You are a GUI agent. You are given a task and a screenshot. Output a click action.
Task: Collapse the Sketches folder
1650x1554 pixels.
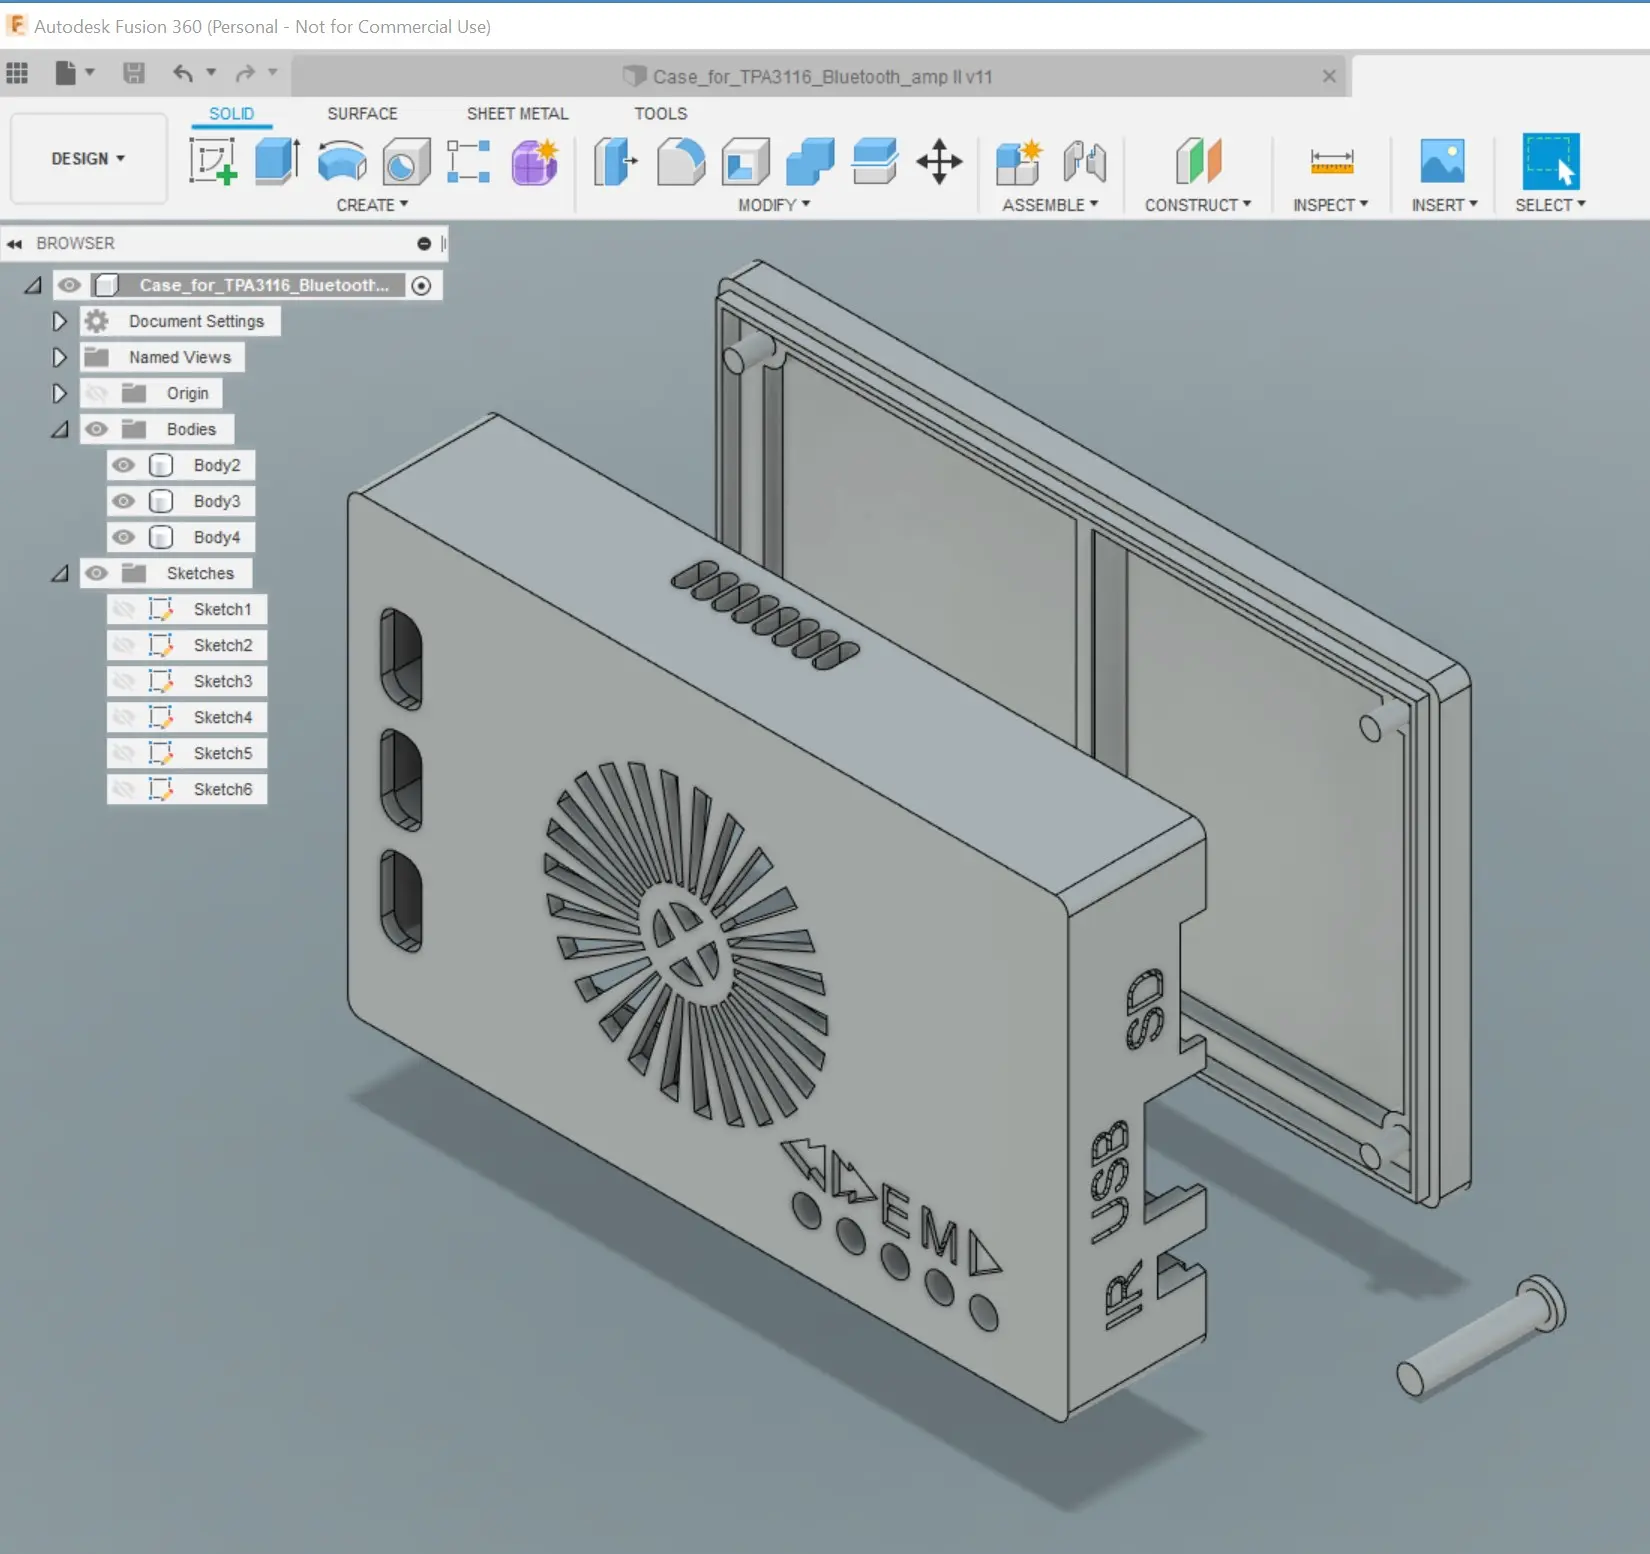coord(60,574)
